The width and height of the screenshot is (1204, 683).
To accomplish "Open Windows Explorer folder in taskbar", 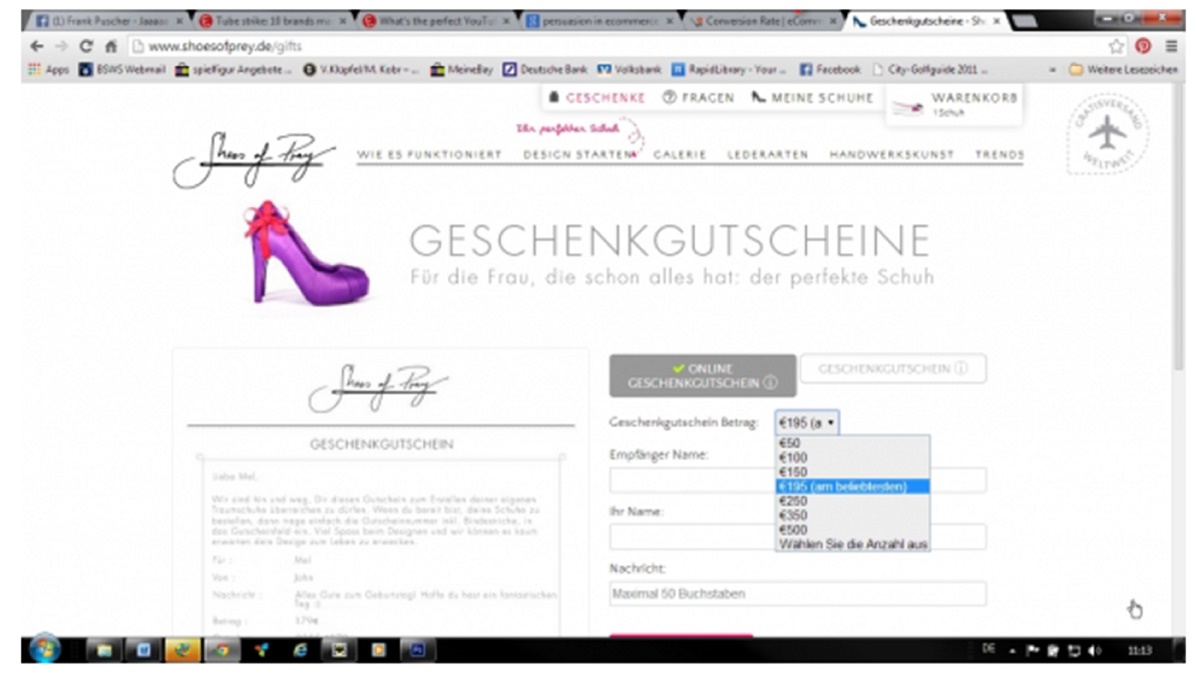I will pyautogui.click(x=104, y=650).
